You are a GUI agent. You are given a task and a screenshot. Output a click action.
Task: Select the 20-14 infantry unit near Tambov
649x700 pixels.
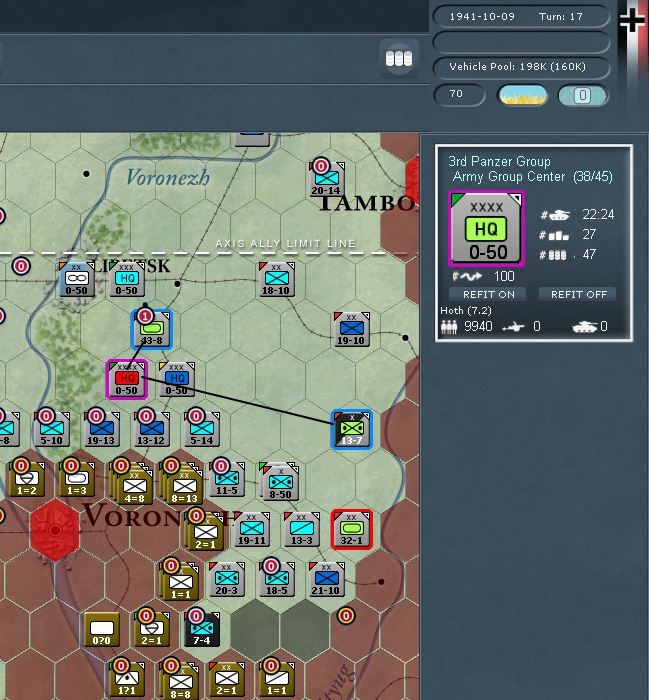327,179
